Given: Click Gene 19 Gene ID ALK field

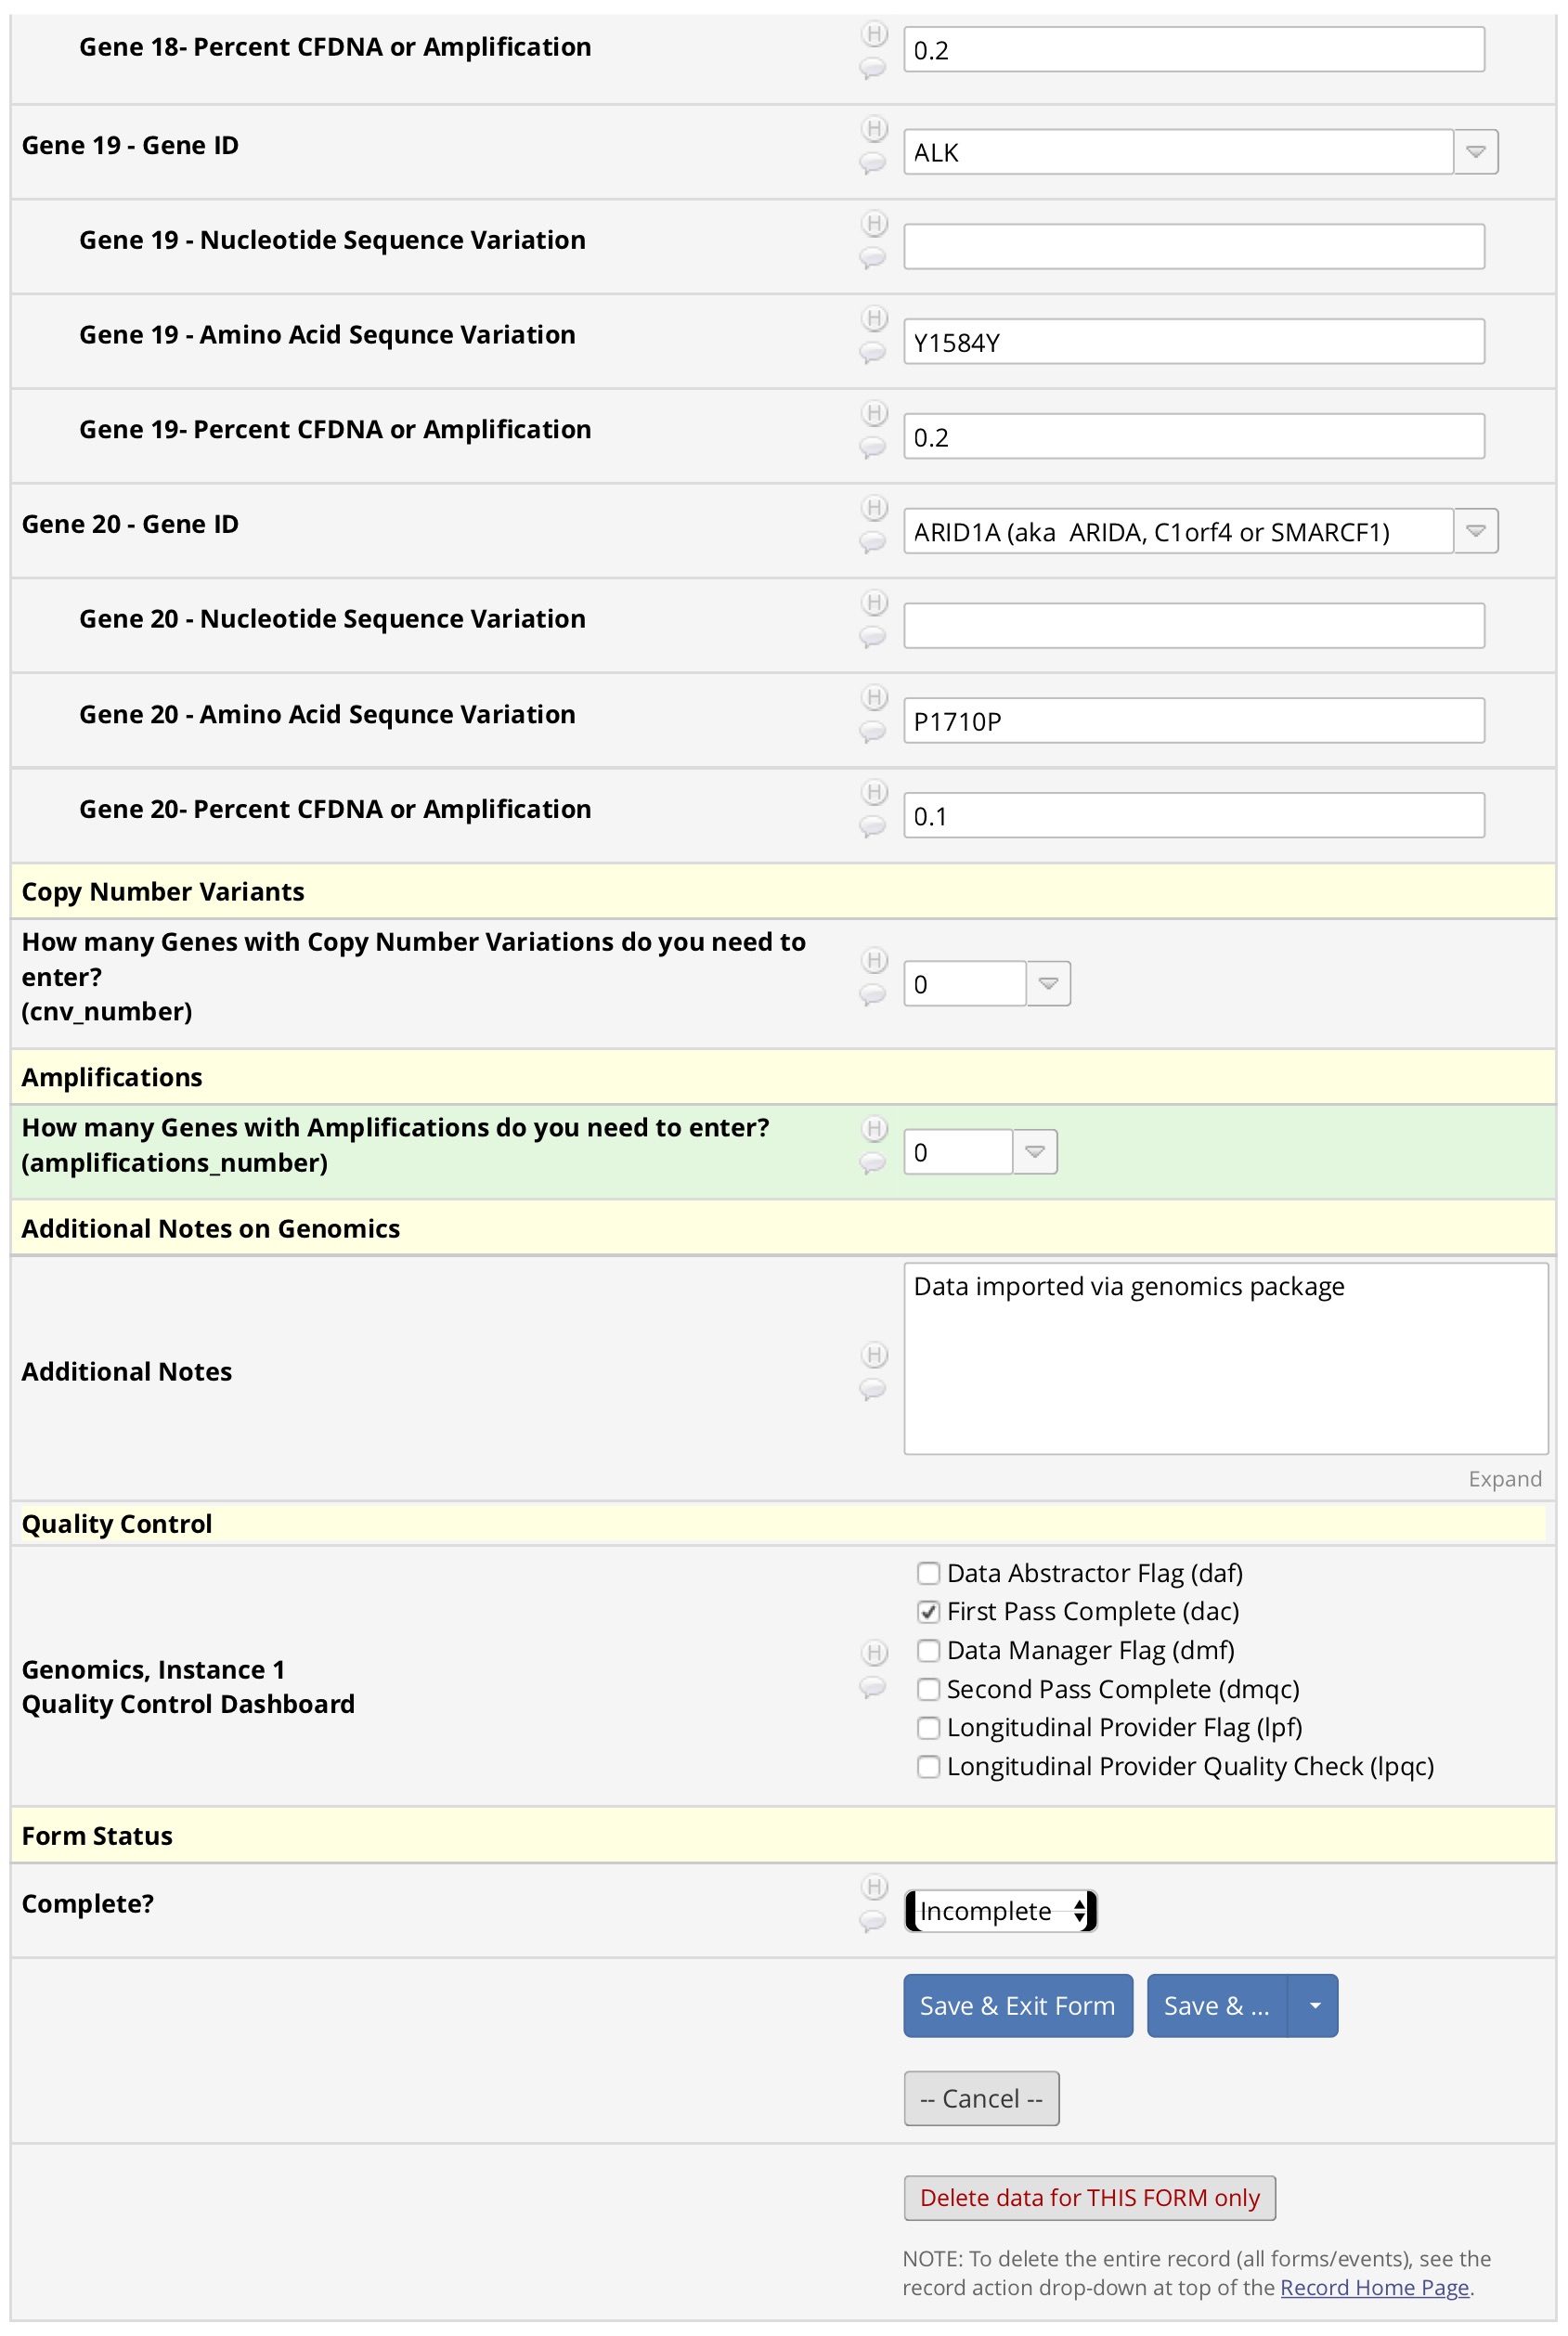Looking at the screenshot, I should [x=1178, y=152].
